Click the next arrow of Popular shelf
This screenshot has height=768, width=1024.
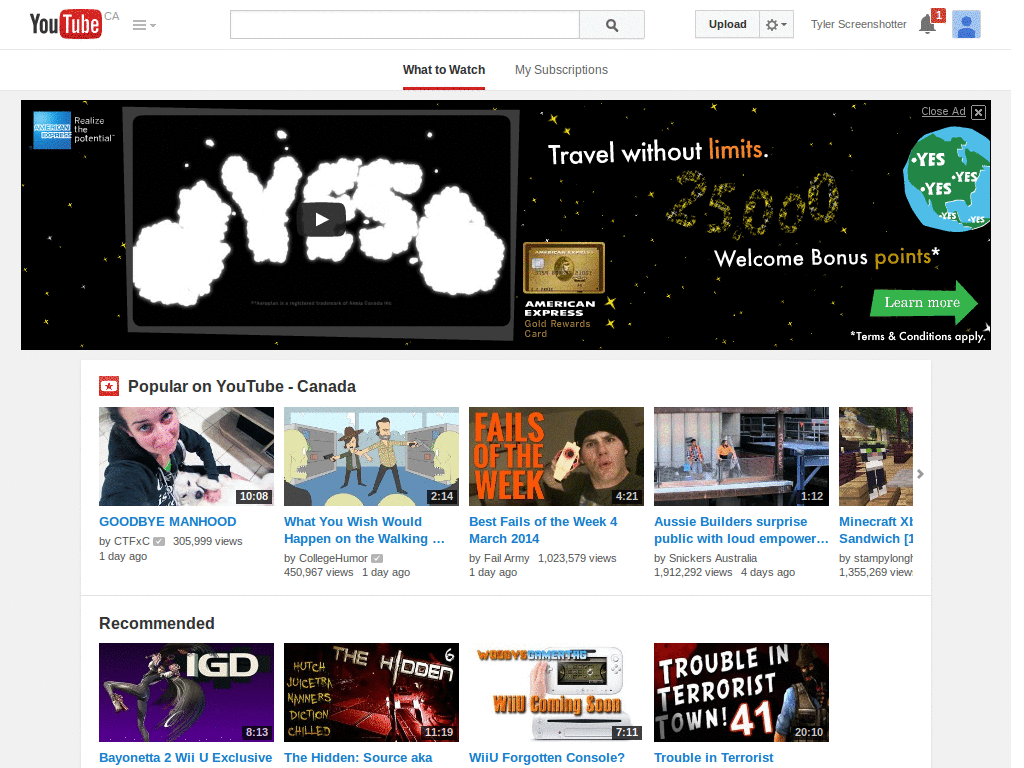(920, 474)
